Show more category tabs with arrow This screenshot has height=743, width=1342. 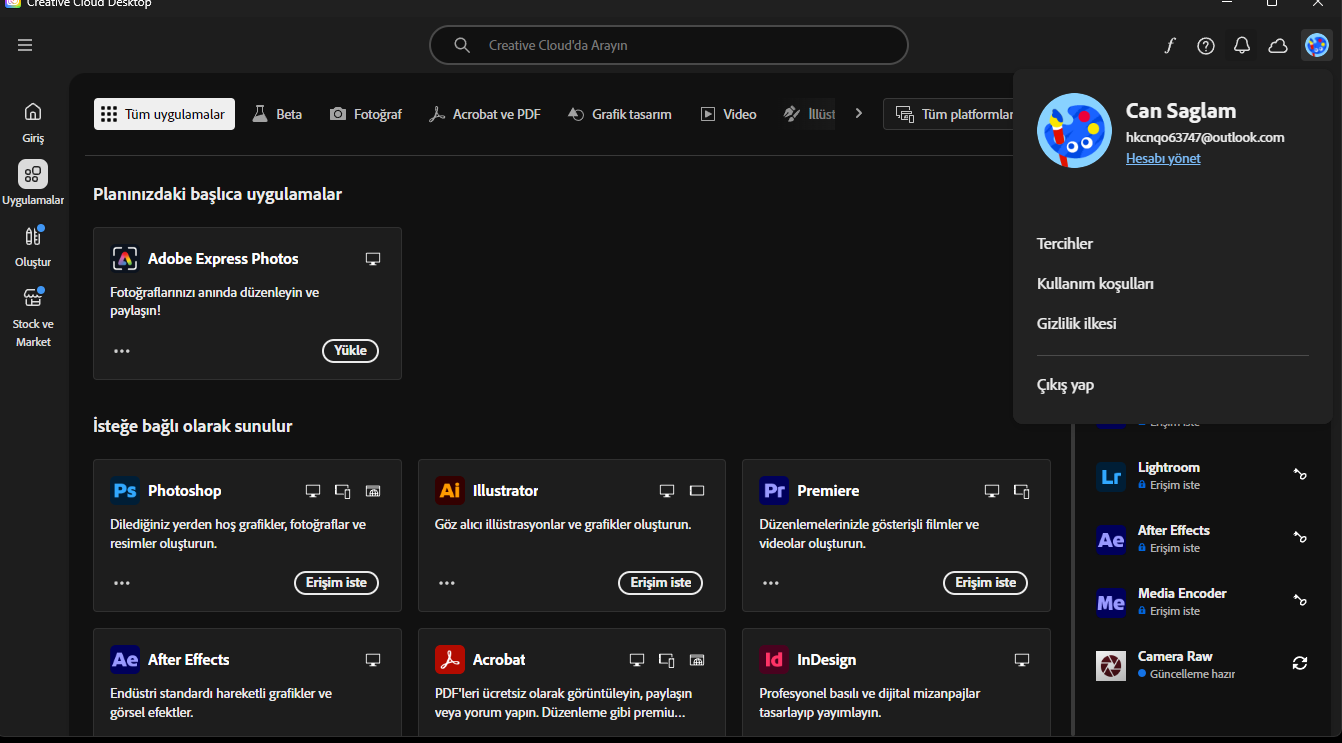[x=858, y=114]
